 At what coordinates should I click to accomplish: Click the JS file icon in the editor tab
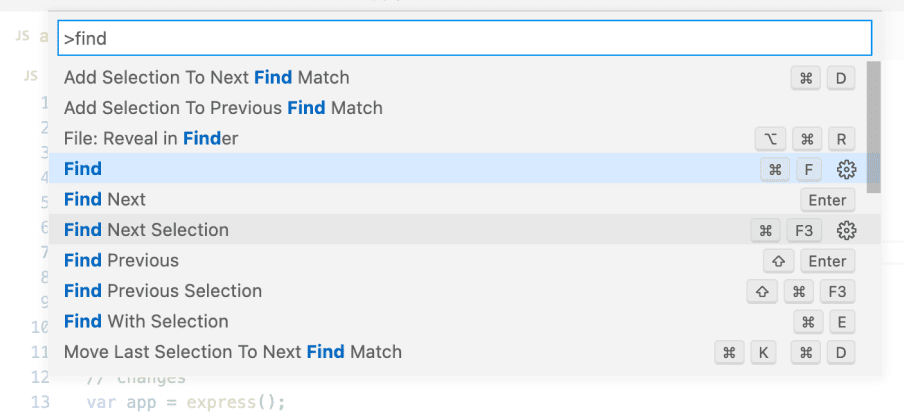[22, 36]
